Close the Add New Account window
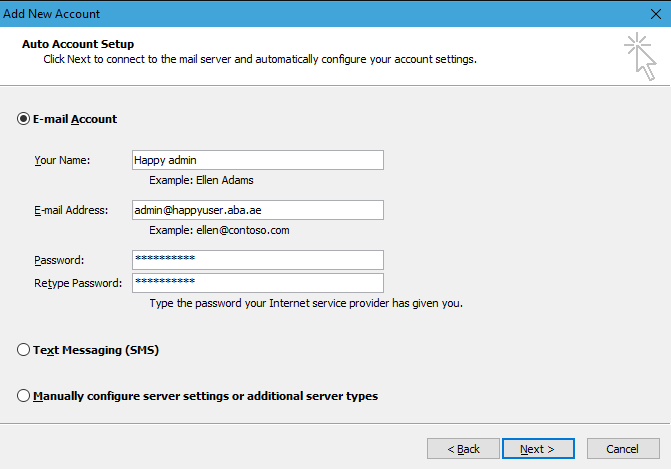The height and width of the screenshot is (469, 671). [x=656, y=14]
